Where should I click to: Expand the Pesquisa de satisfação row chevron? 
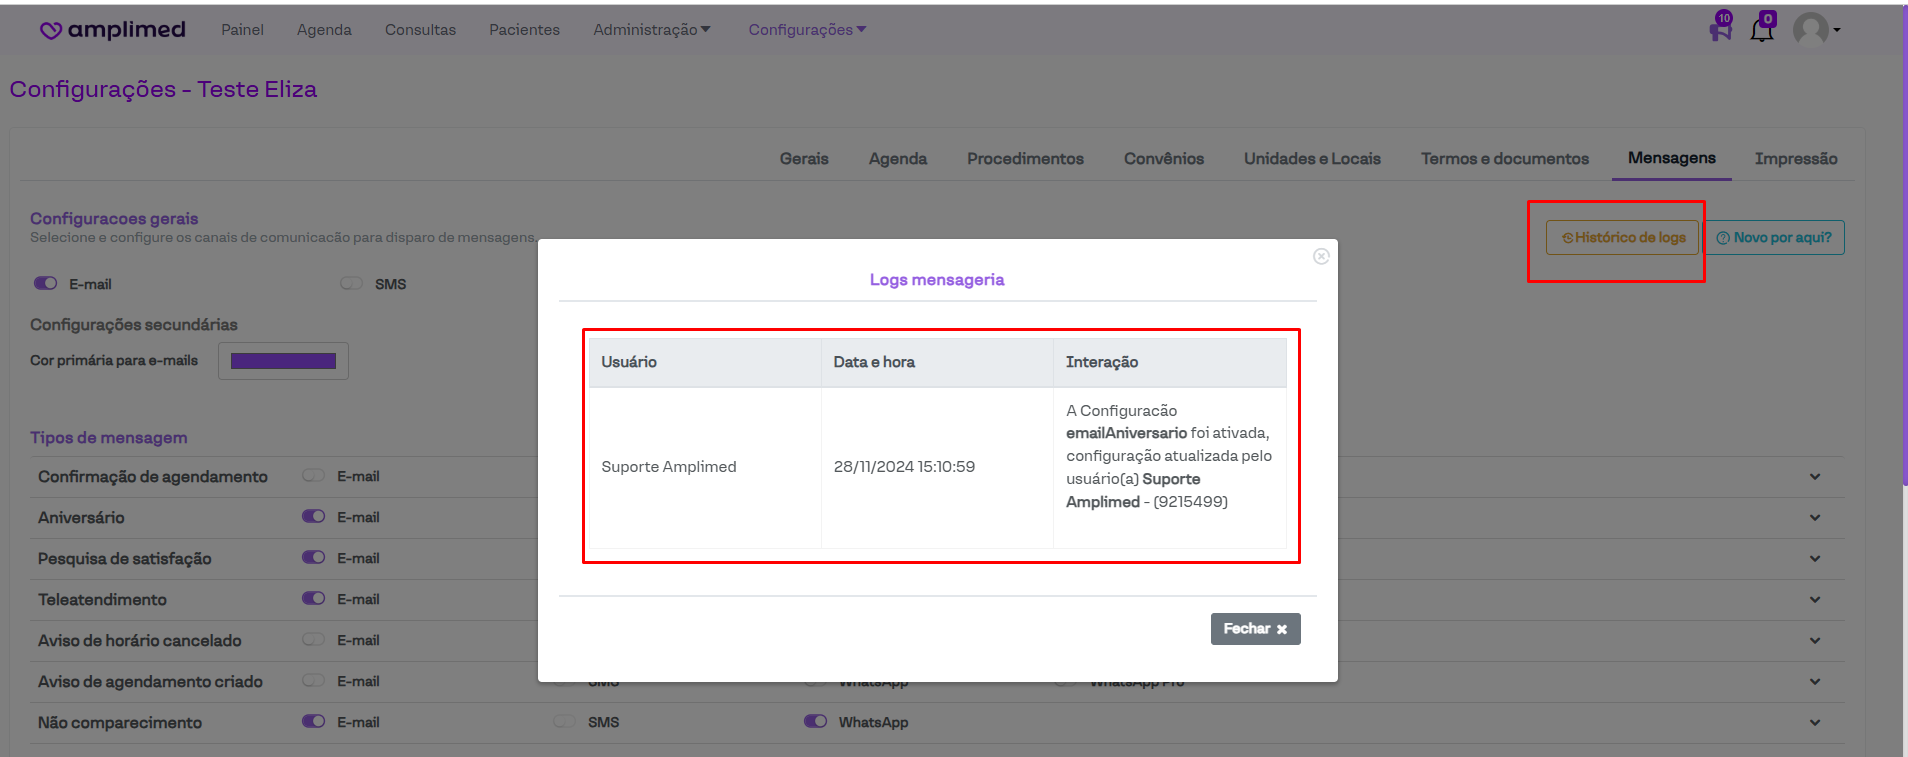(x=1814, y=559)
